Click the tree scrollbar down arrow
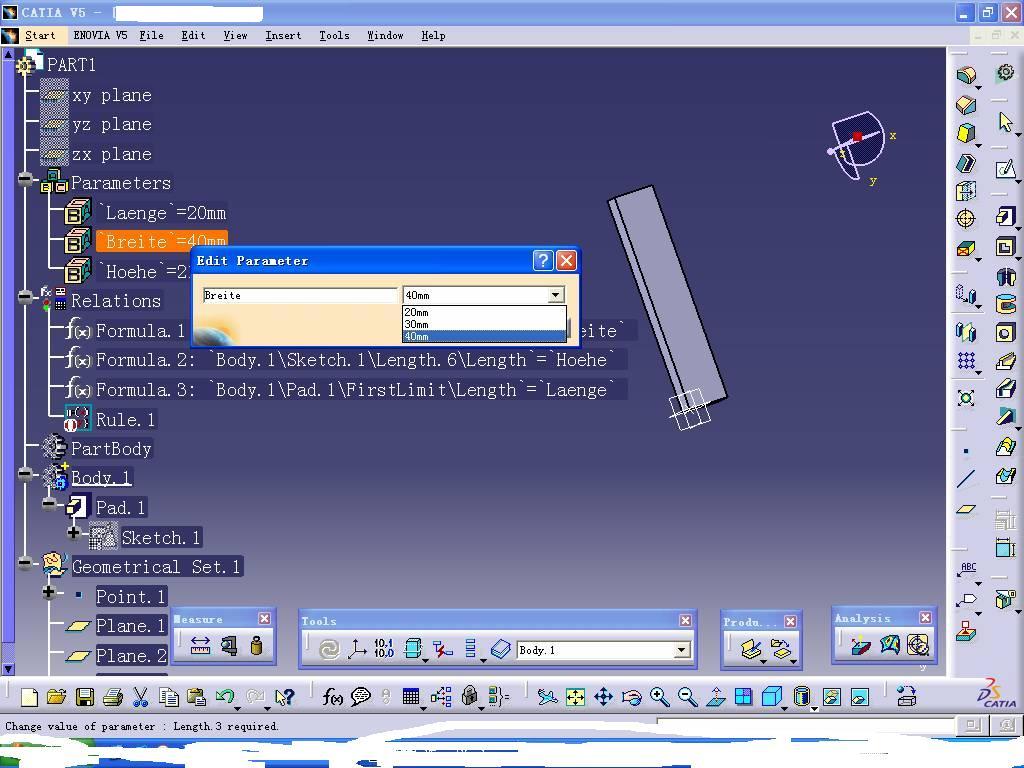 [x=8, y=669]
